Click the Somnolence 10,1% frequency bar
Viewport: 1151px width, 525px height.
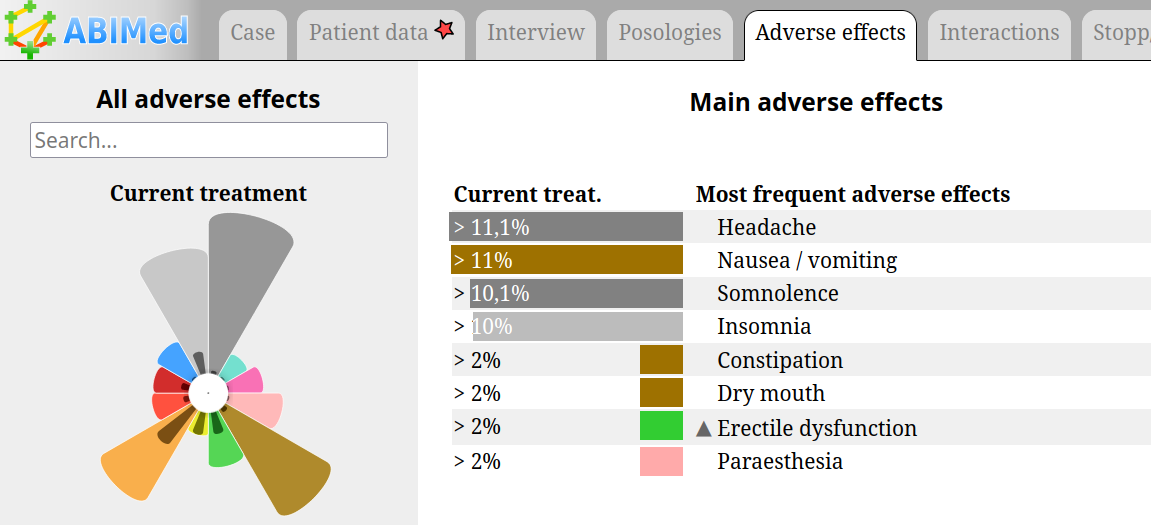click(566, 294)
